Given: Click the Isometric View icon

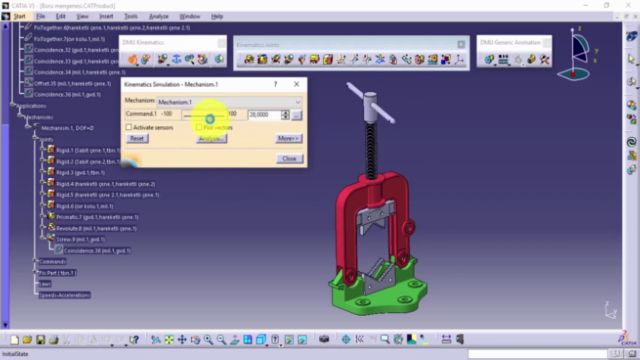Looking at the screenshot, I should click(x=260, y=340).
